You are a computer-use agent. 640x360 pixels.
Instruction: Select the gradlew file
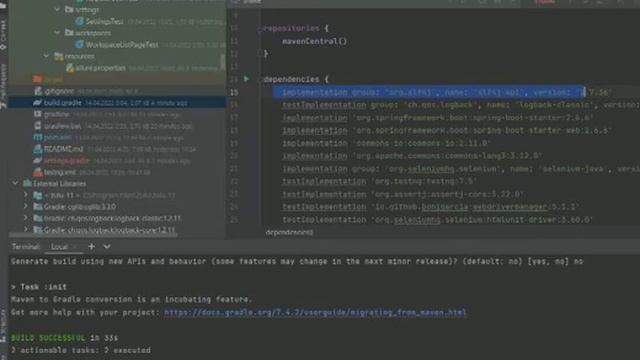tap(56, 114)
